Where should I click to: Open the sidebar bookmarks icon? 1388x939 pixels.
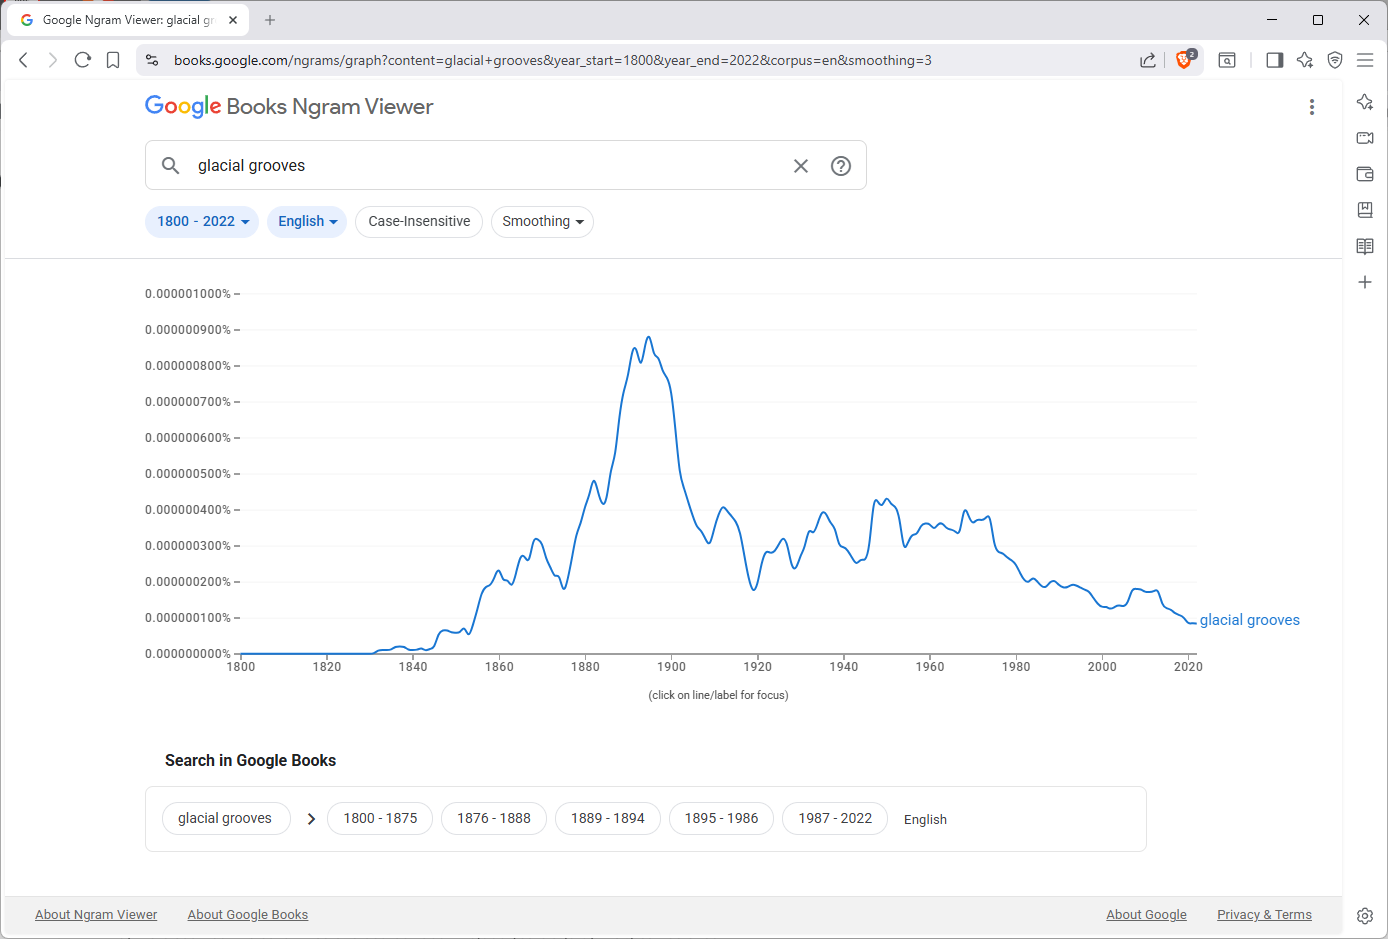(1365, 210)
